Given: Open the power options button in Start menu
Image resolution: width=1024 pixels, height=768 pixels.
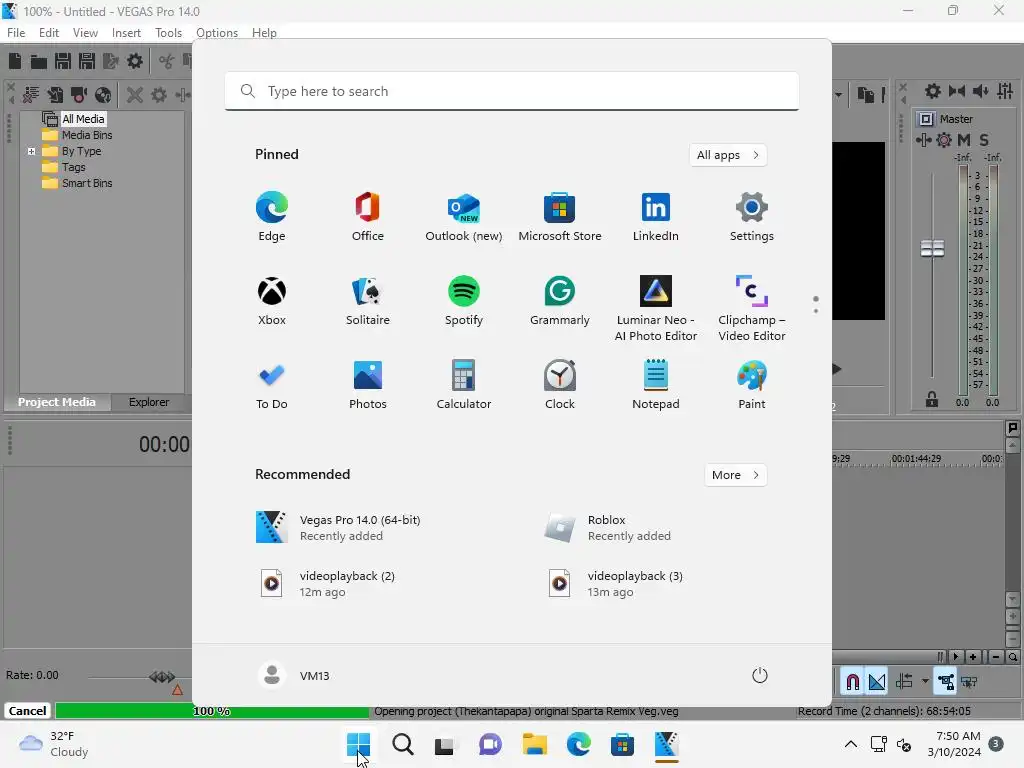Looking at the screenshot, I should tap(760, 675).
